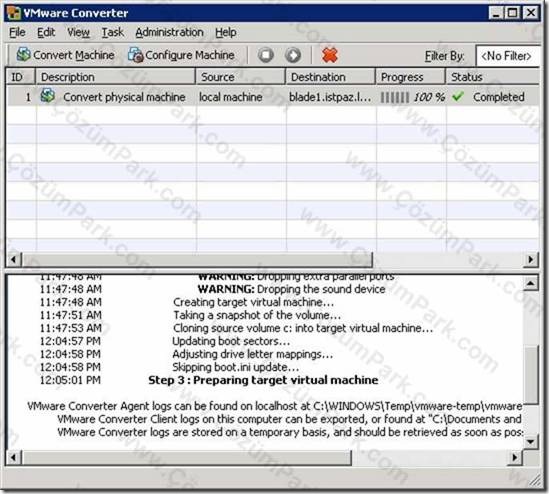Open the Help menu
The image size is (549, 494).
(225, 33)
